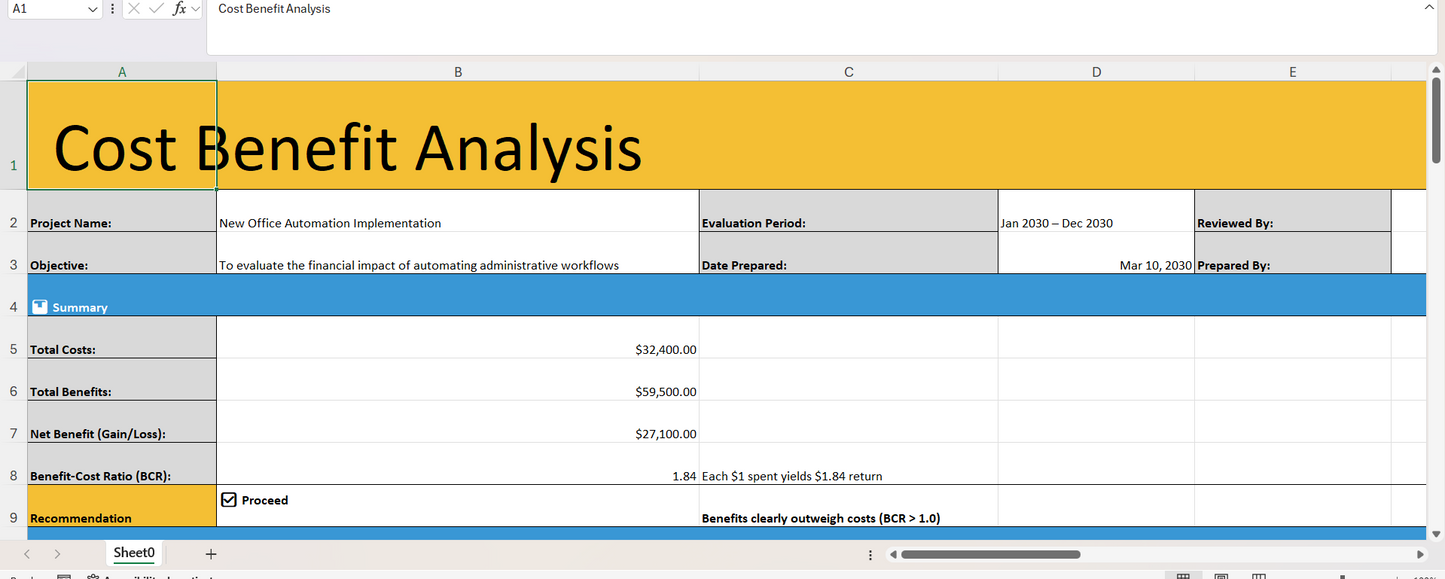Select 'Each $1 spent yields $1.84 return' cell
The width and height of the screenshot is (1445, 579).
(848, 464)
